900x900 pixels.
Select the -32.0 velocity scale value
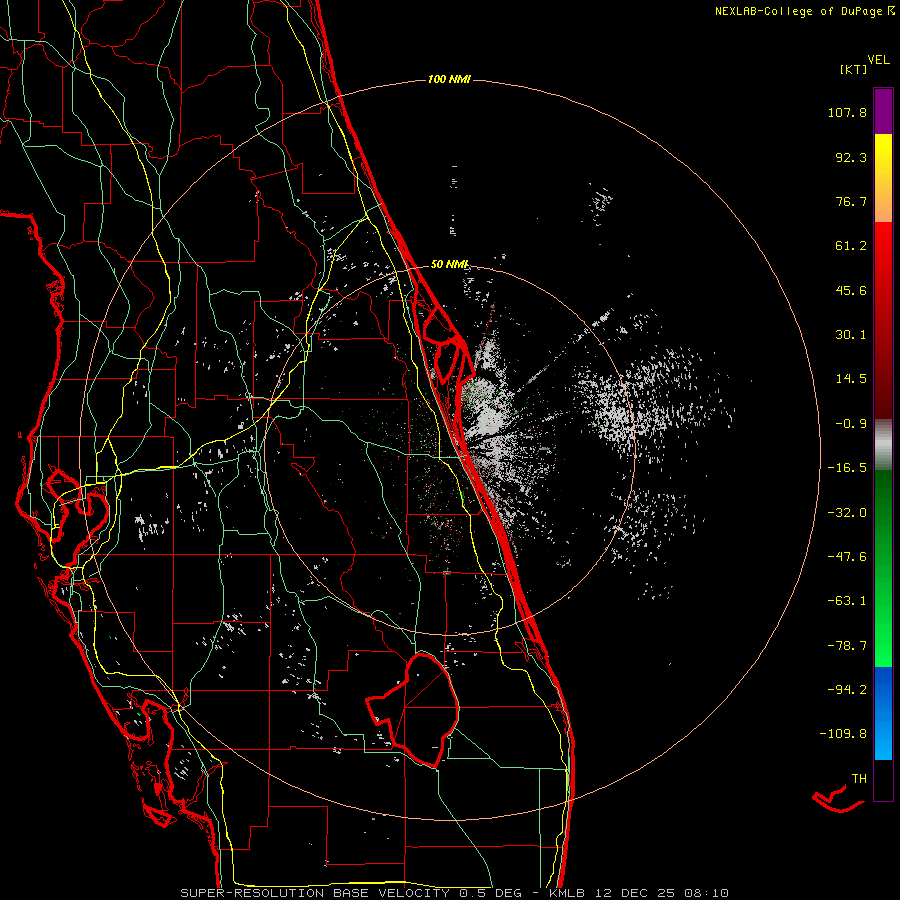point(847,513)
